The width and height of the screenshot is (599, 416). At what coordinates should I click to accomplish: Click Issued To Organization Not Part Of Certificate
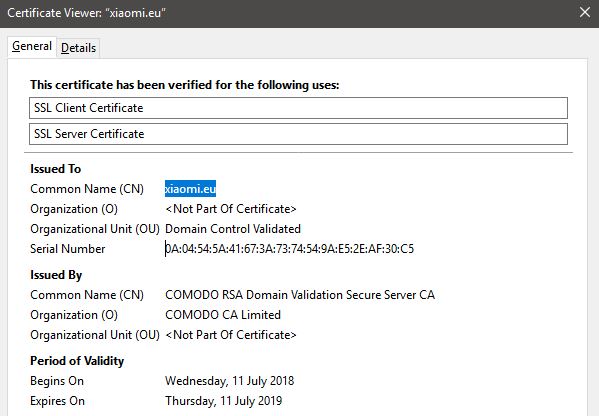(231, 209)
